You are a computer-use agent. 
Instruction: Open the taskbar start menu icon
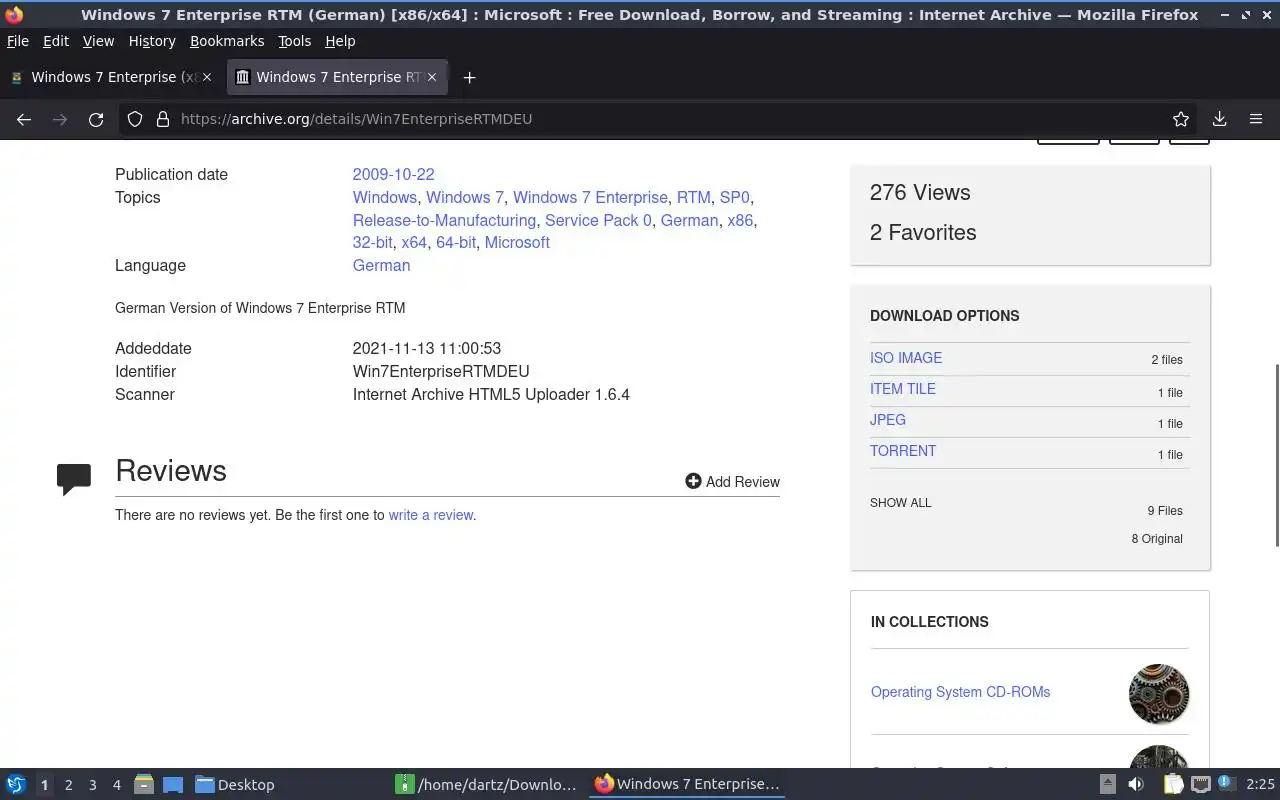[16, 784]
